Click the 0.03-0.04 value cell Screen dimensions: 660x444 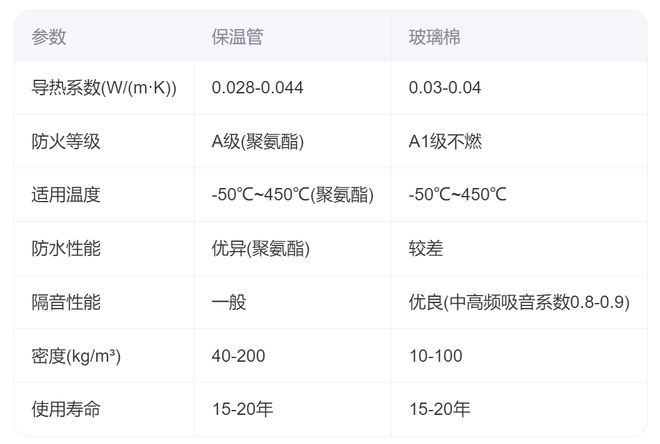click(x=445, y=88)
